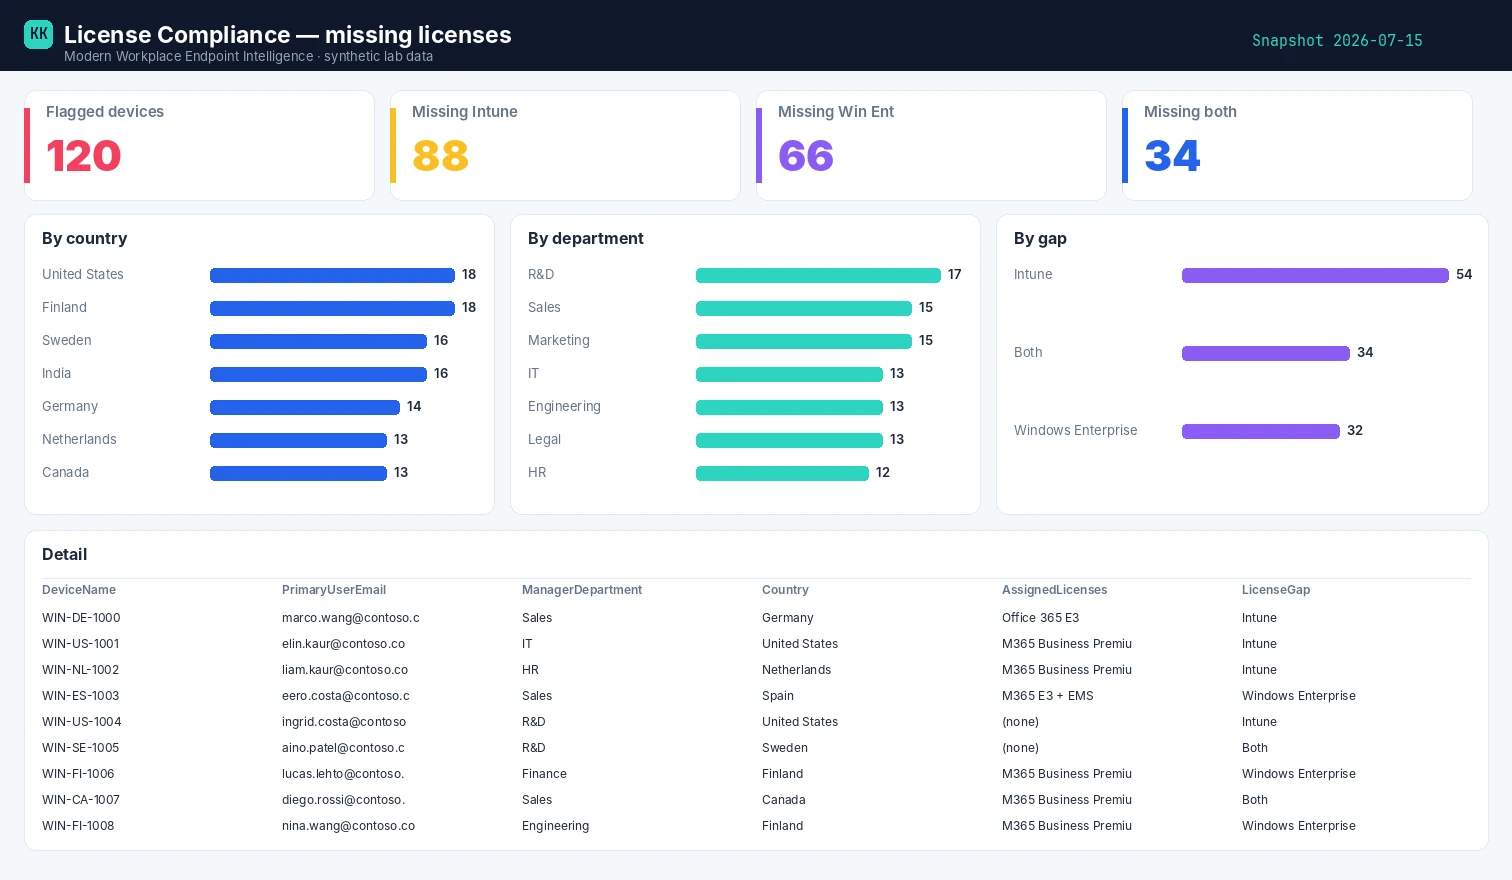The height and width of the screenshot is (880, 1512).
Task: Click the R&D bar in By department
Action: (x=818, y=275)
